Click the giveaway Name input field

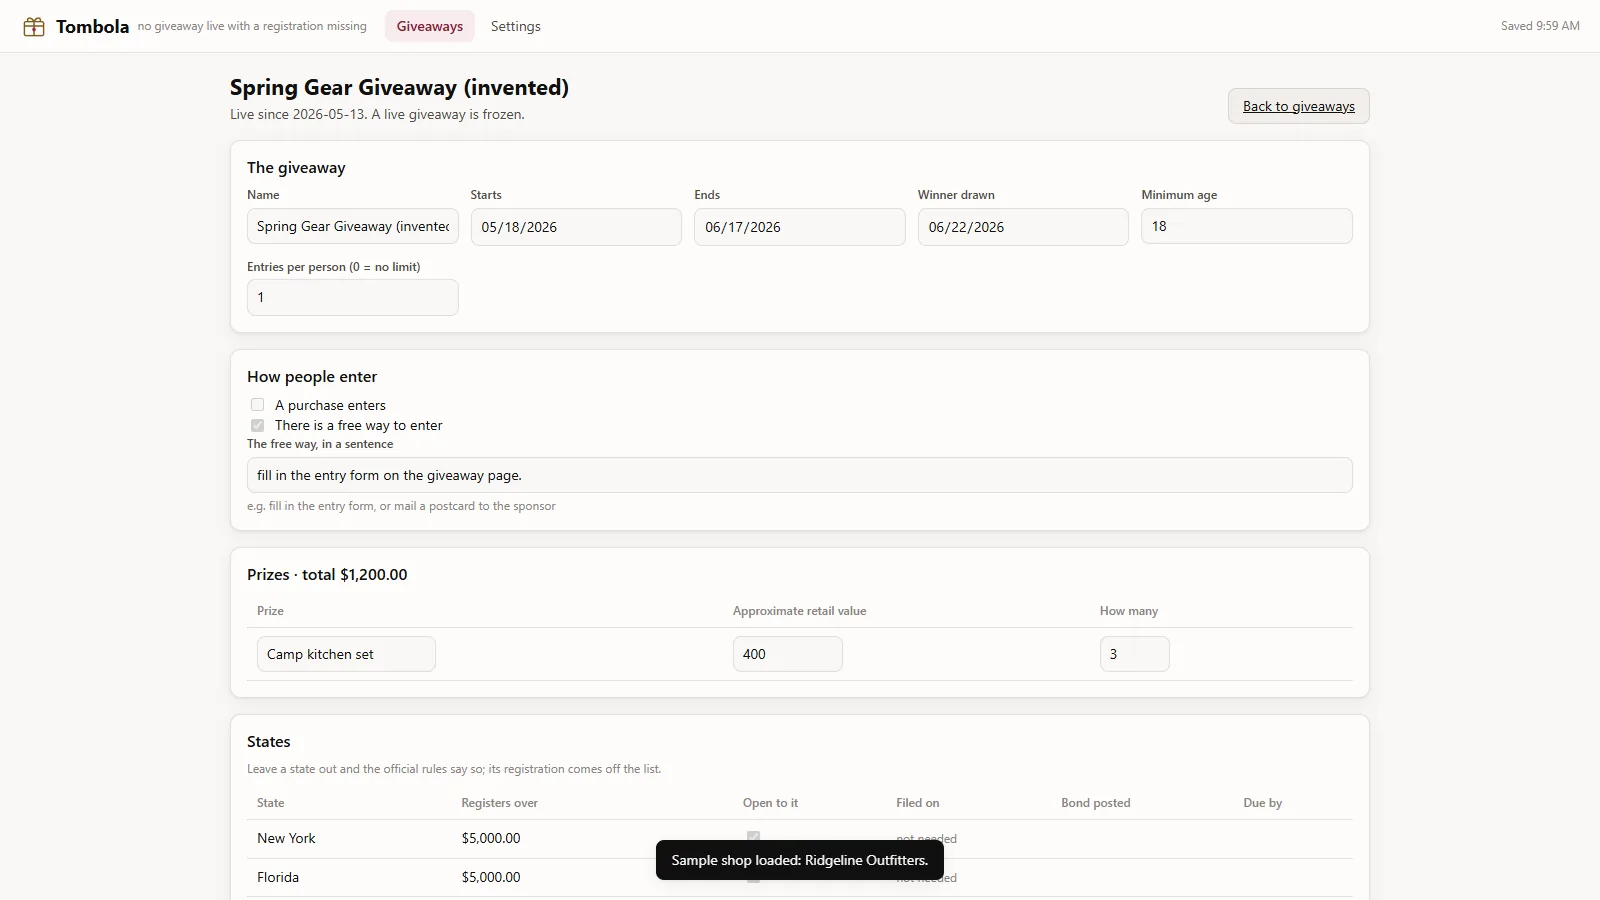coord(353,227)
